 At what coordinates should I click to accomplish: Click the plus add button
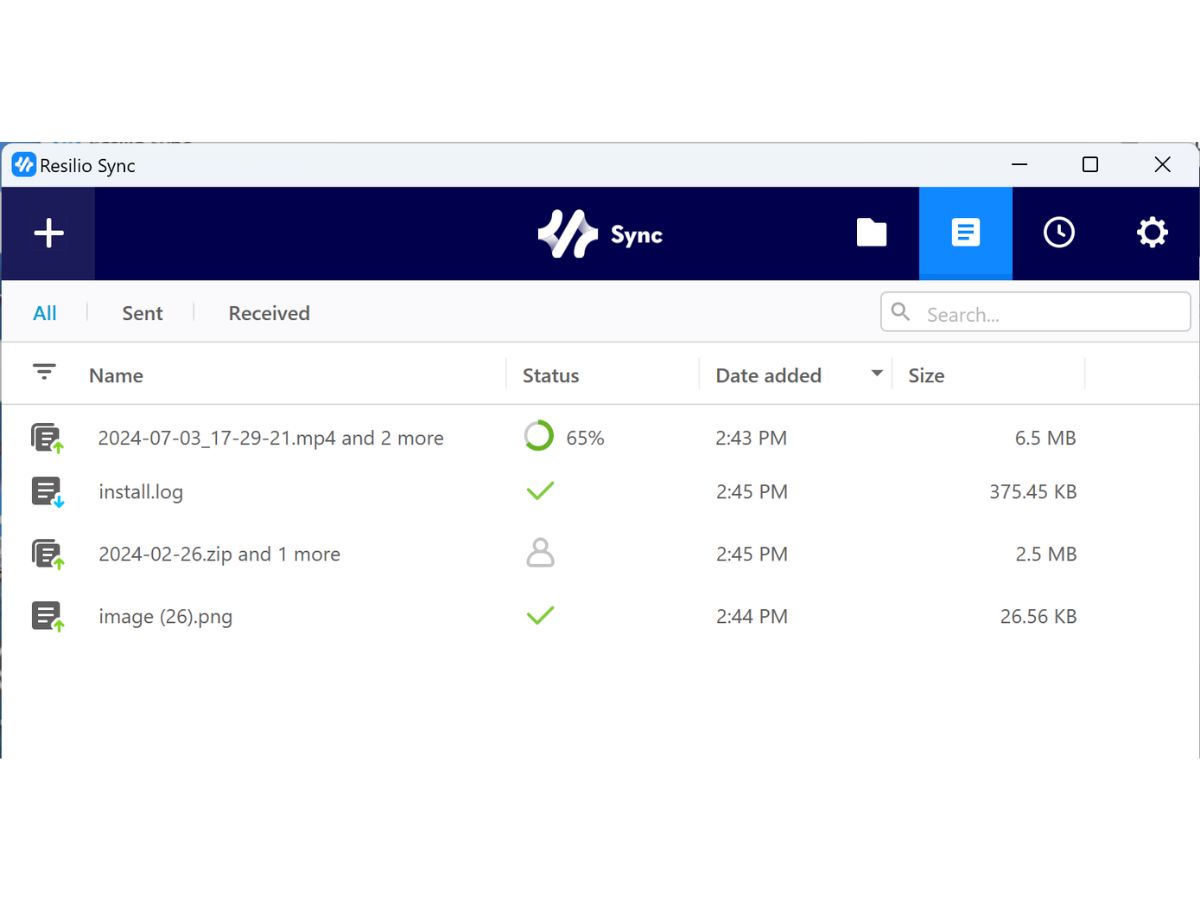[x=48, y=234]
